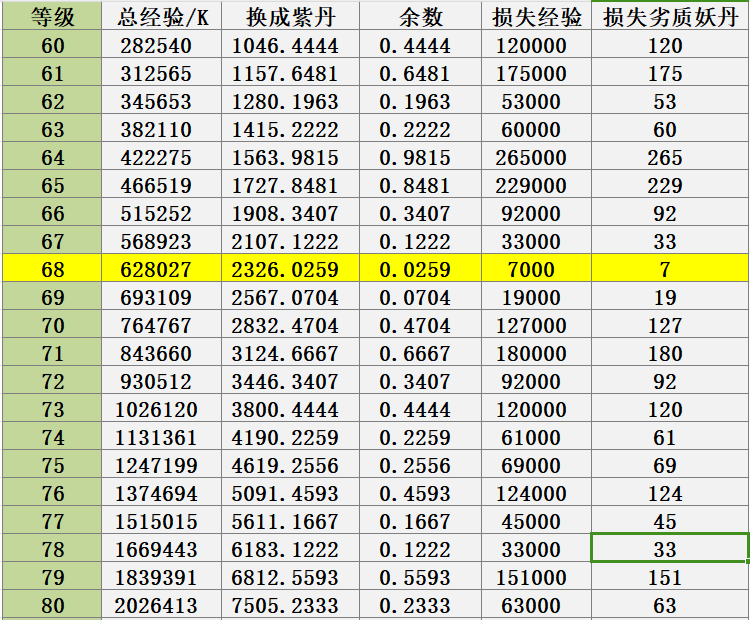
Task: Click total experience cell 1247199
Action: click(162, 465)
